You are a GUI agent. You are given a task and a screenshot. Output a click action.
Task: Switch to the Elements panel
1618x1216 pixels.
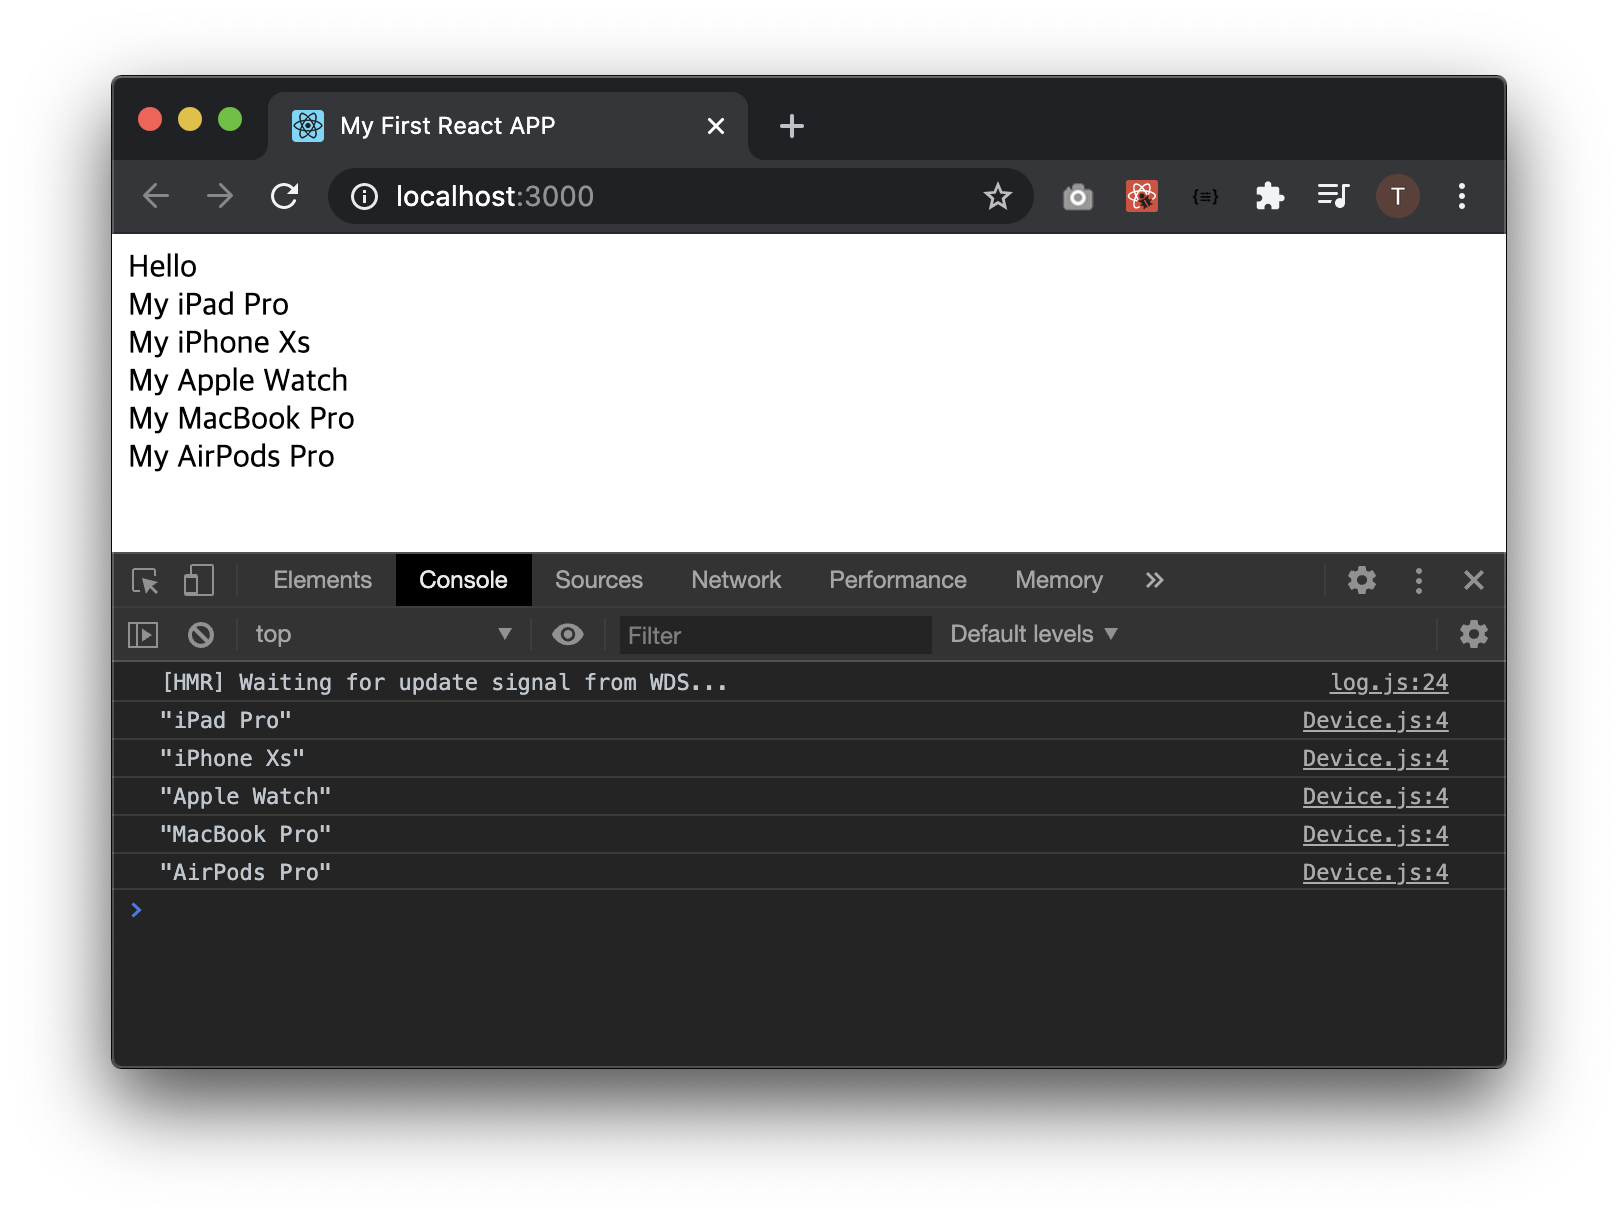[x=322, y=580]
